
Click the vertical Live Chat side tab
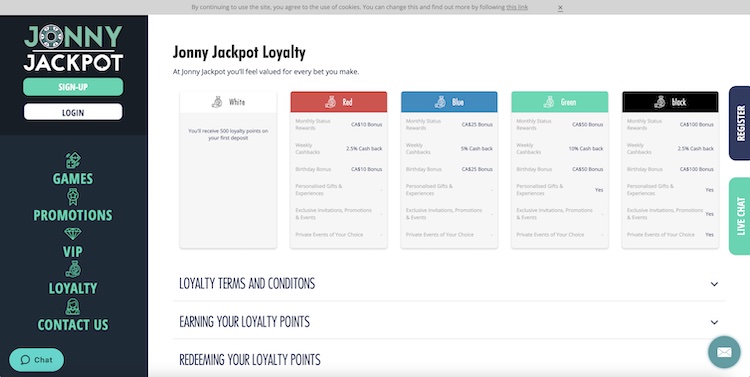tap(740, 216)
